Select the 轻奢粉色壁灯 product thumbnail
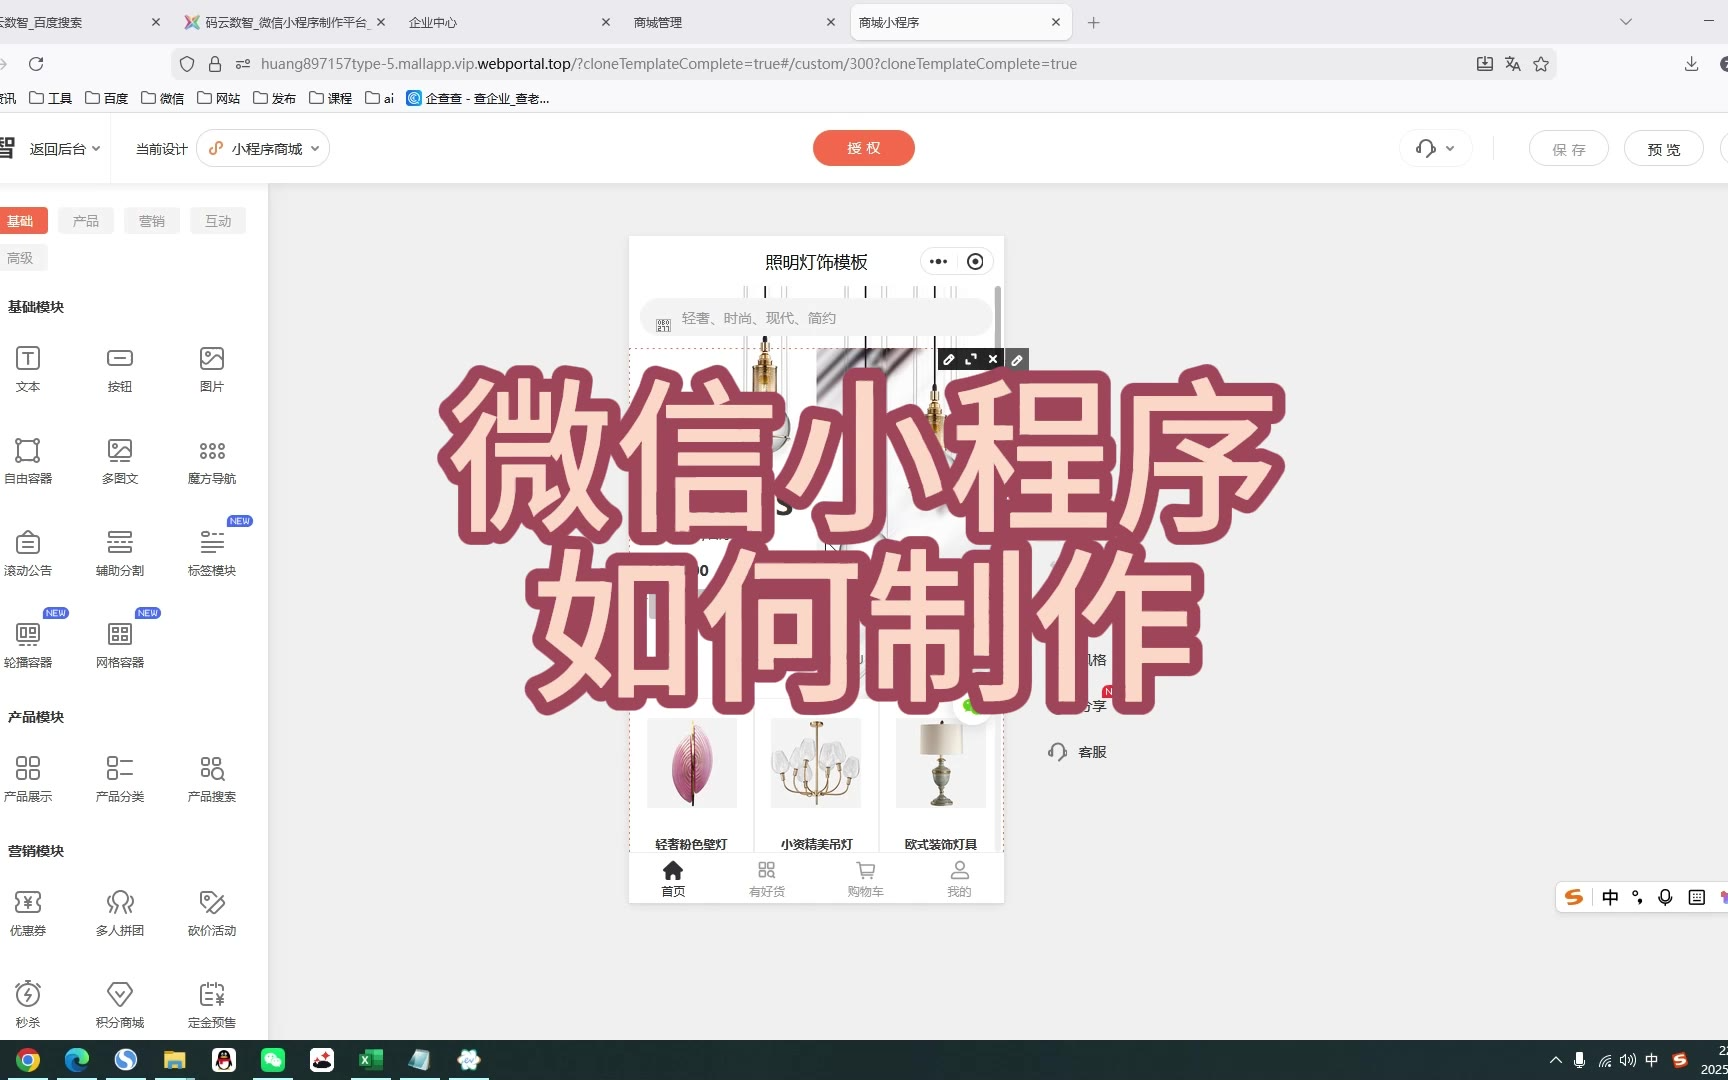 click(x=692, y=762)
